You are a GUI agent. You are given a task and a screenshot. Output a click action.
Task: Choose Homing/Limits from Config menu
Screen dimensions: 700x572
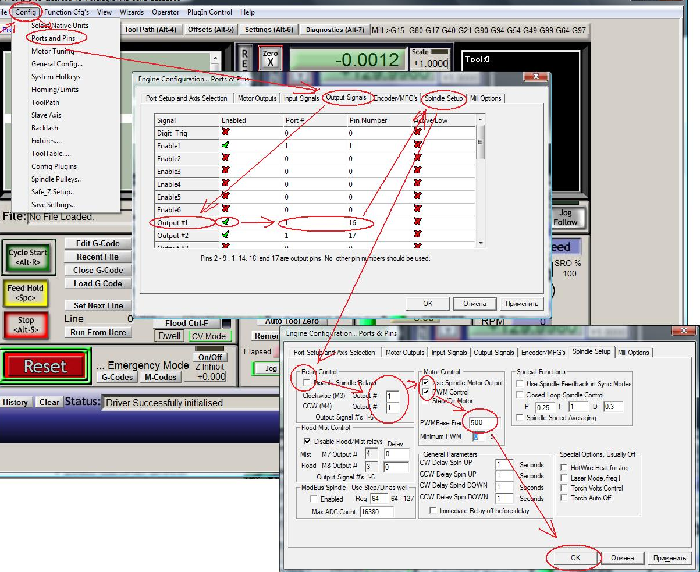pos(55,89)
